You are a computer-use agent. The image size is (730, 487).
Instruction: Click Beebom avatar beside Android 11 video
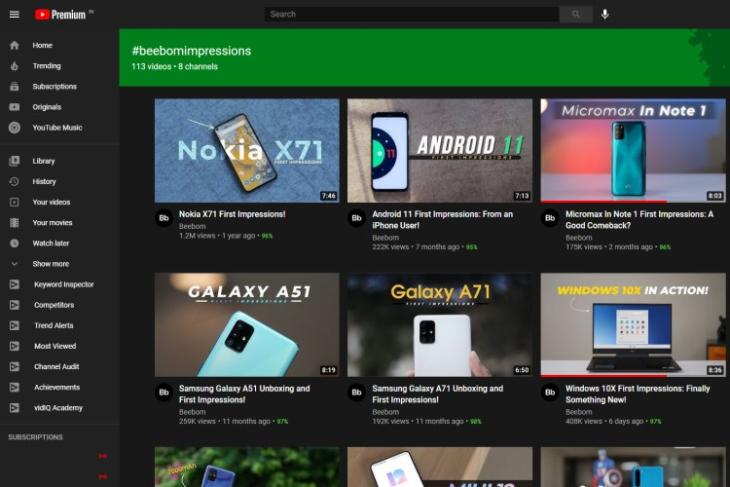pos(357,218)
